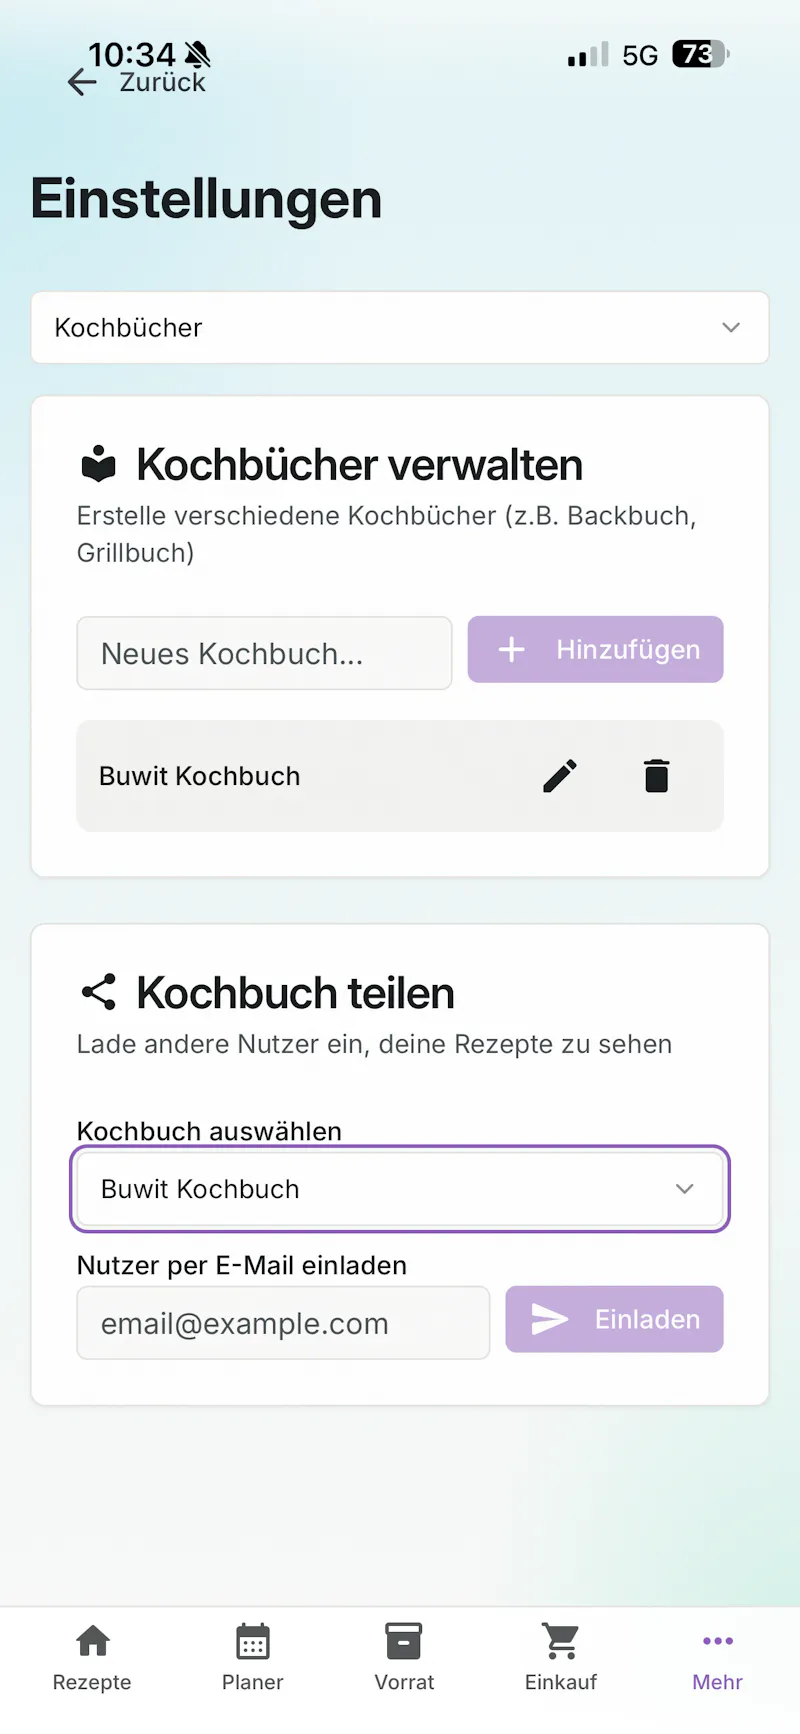The width and height of the screenshot is (800, 1734).
Task: Expand the Kochbuch auswählen dropdown
Action: 400,1189
